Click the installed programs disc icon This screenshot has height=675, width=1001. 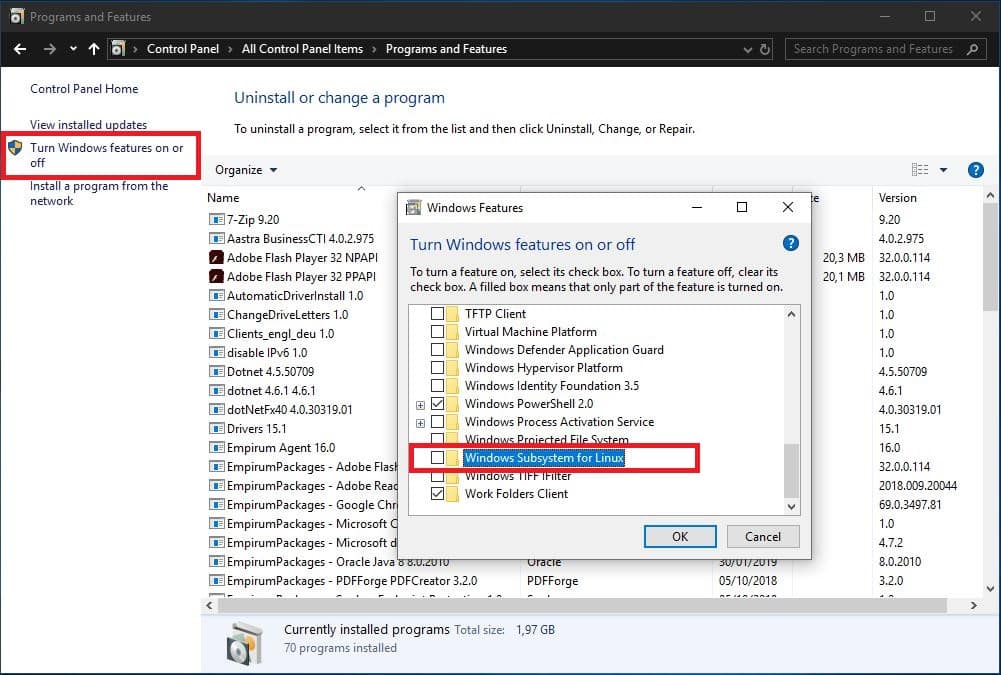pos(245,643)
